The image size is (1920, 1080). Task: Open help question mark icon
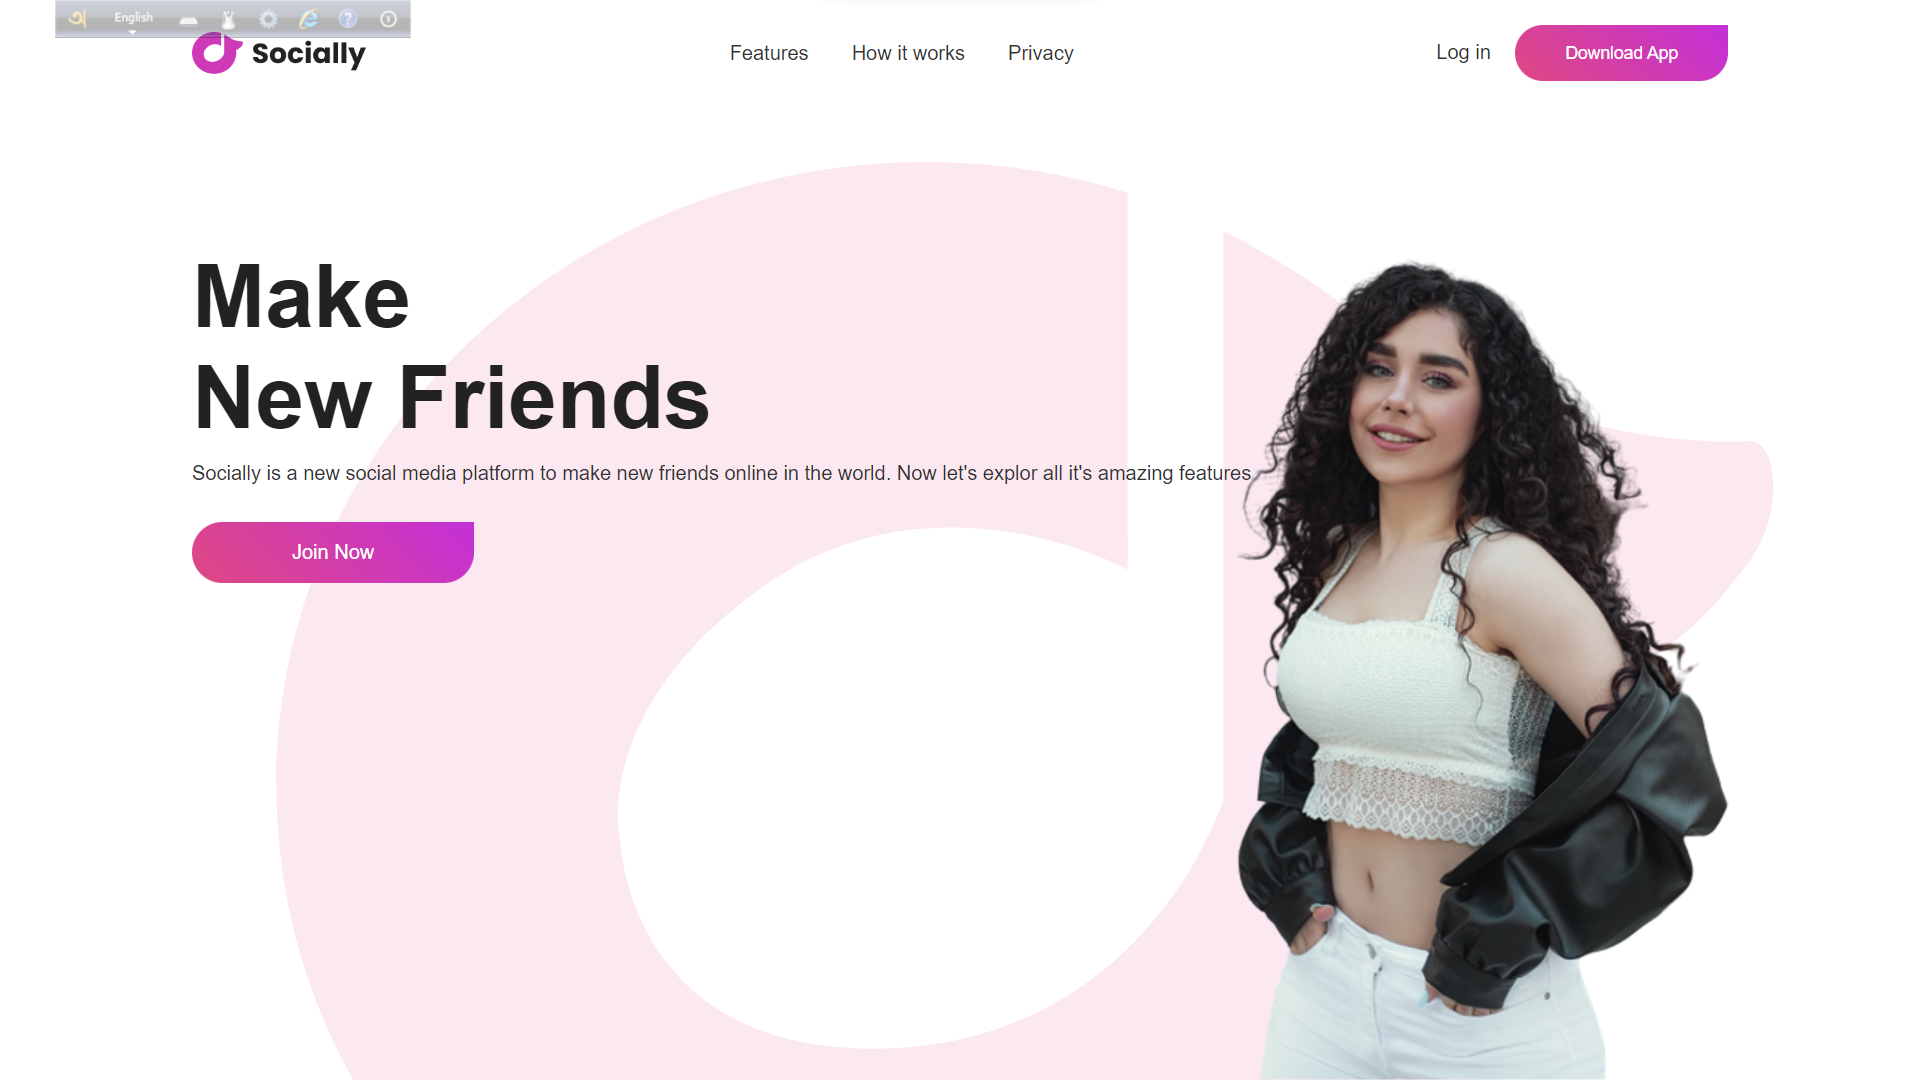[348, 19]
